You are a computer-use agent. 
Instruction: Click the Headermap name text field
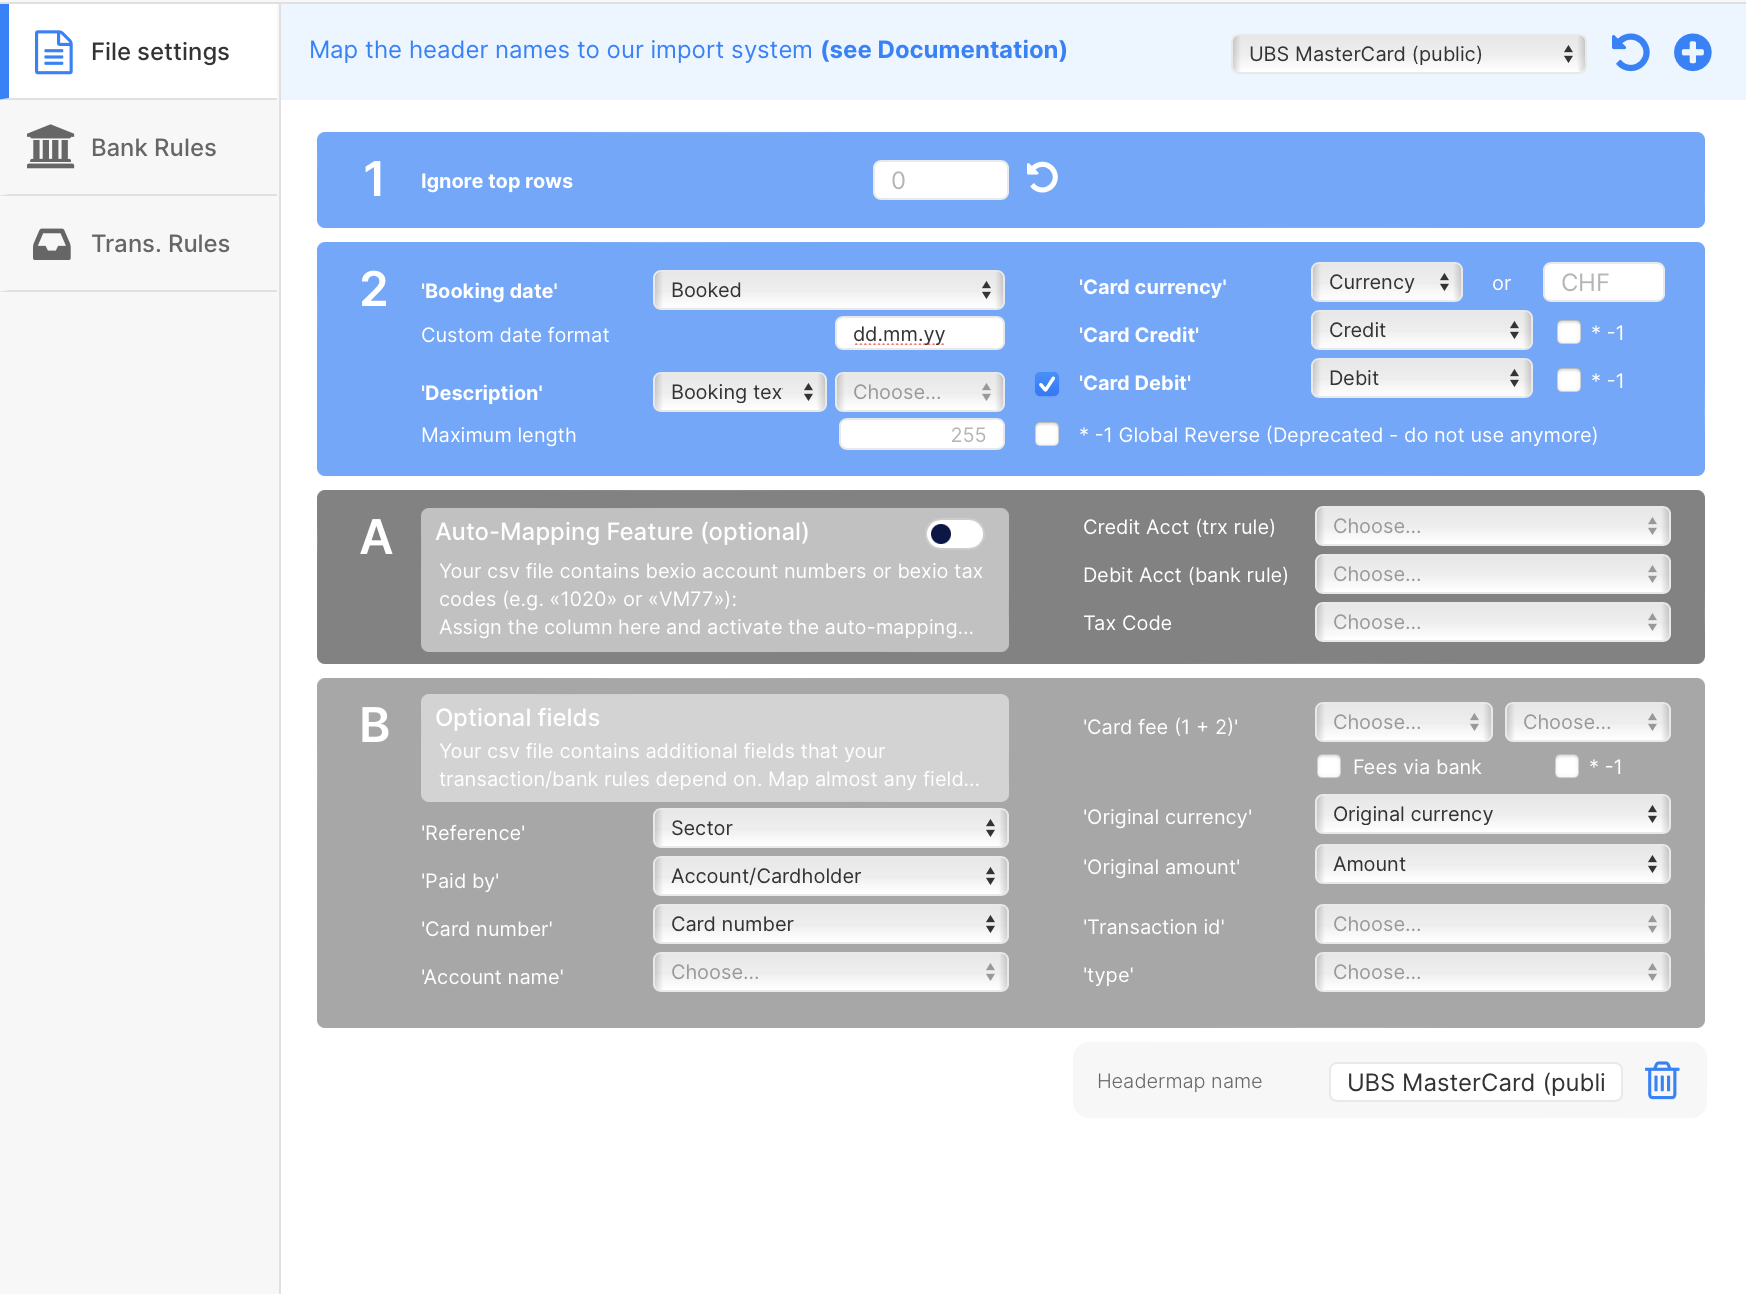click(1474, 1081)
